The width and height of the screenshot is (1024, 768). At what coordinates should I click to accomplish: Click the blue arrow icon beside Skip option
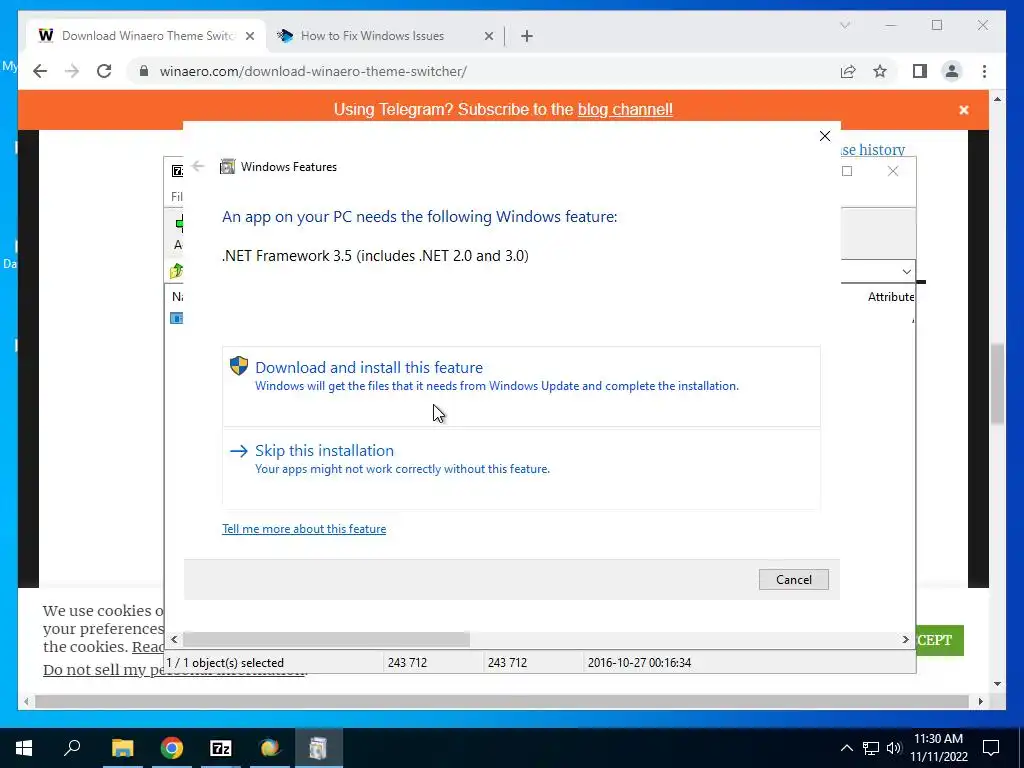[239, 451]
